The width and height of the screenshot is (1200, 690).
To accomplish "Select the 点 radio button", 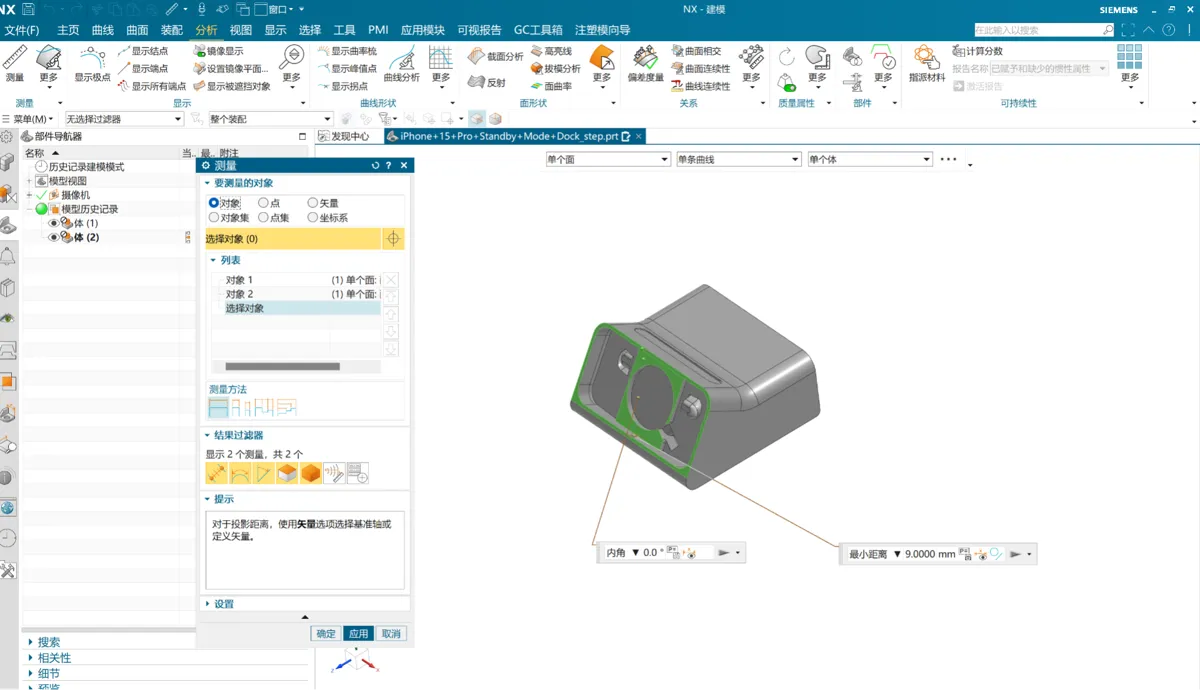I will coord(263,203).
